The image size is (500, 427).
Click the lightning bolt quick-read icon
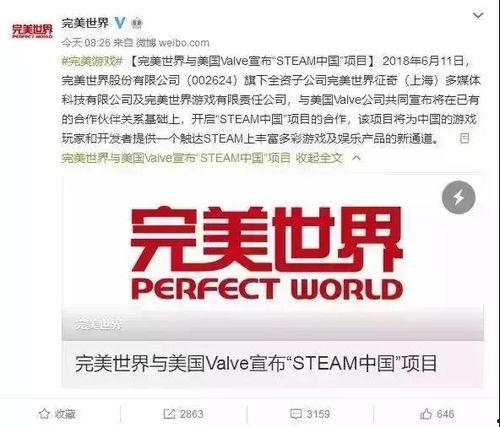click(459, 198)
